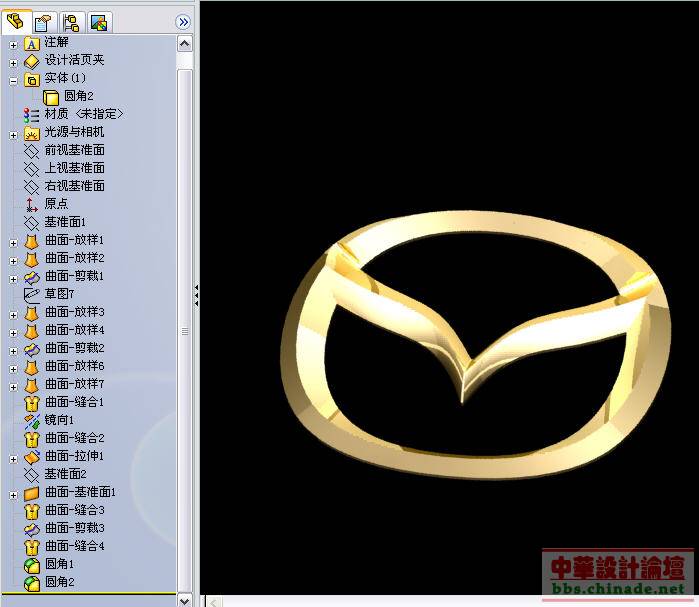Click the panel splitter collapse handle

[197, 295]
